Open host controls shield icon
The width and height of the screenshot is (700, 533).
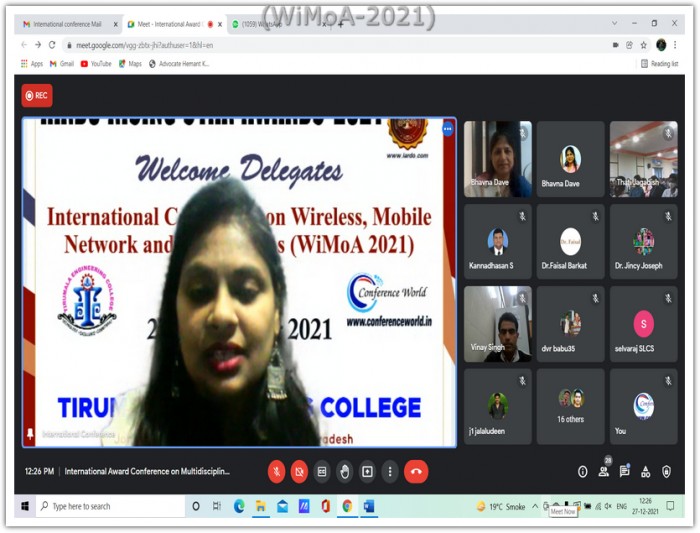click(666, 471)
